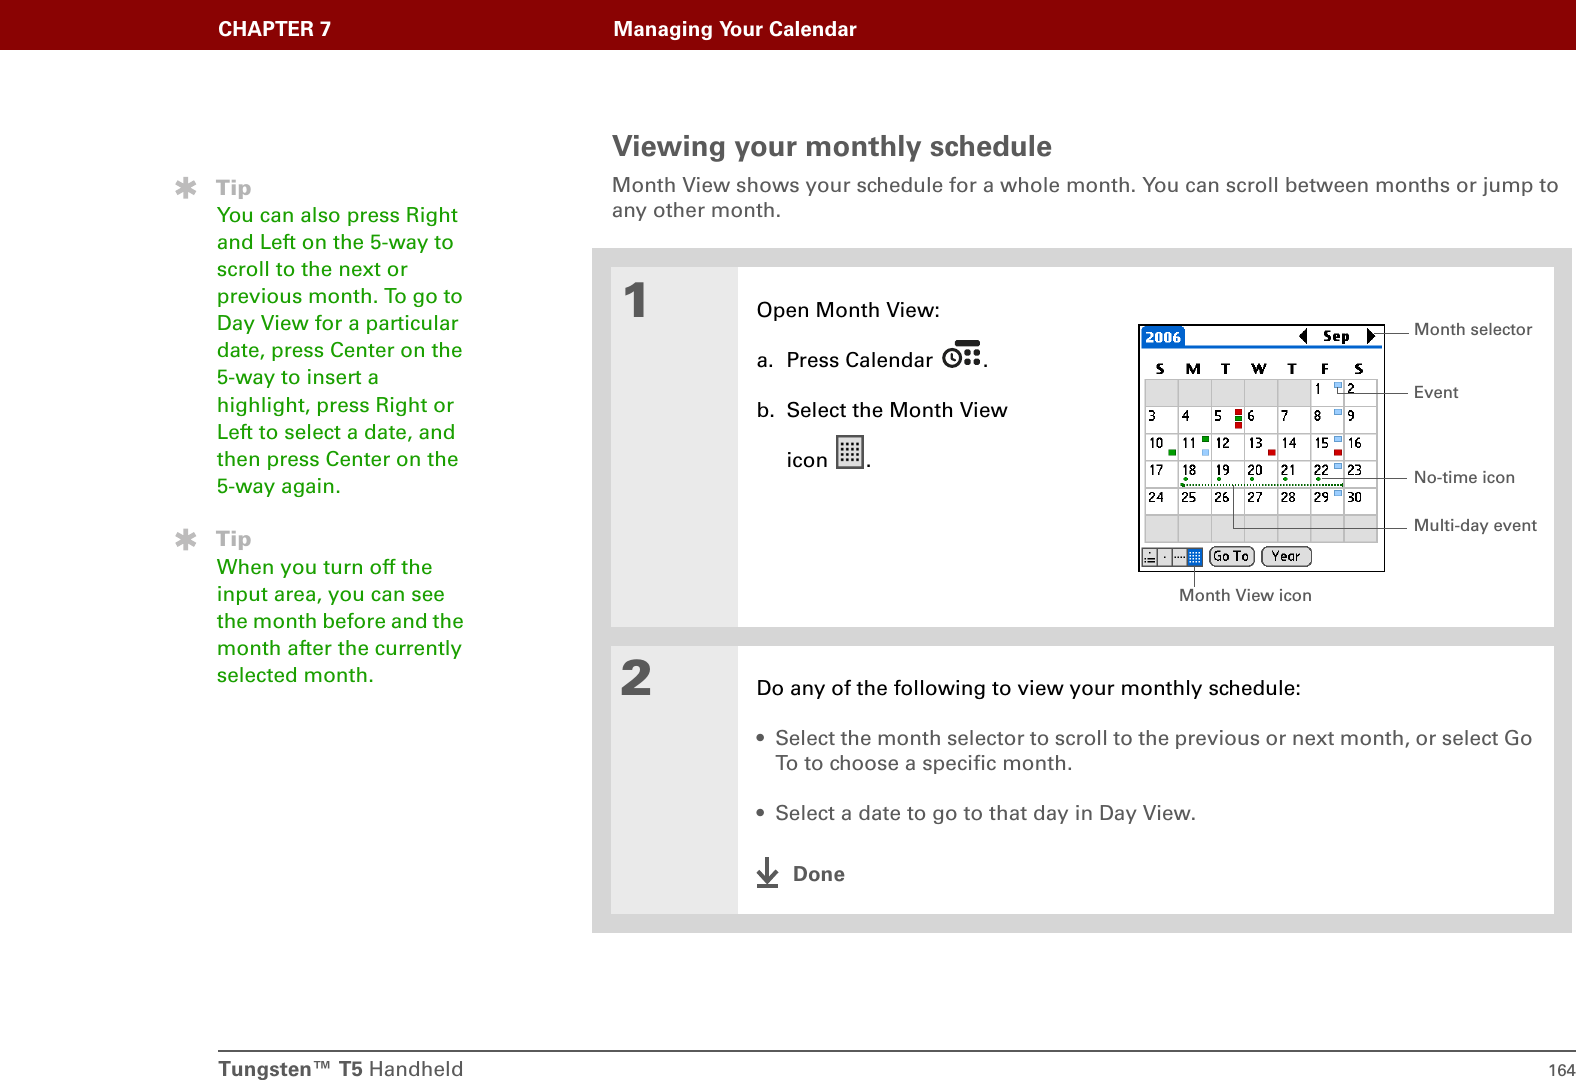The height and width of the screenshot is (1080, 1576).
Task: Open day 8 in the month grid
Action: [x=1328, y=420]
